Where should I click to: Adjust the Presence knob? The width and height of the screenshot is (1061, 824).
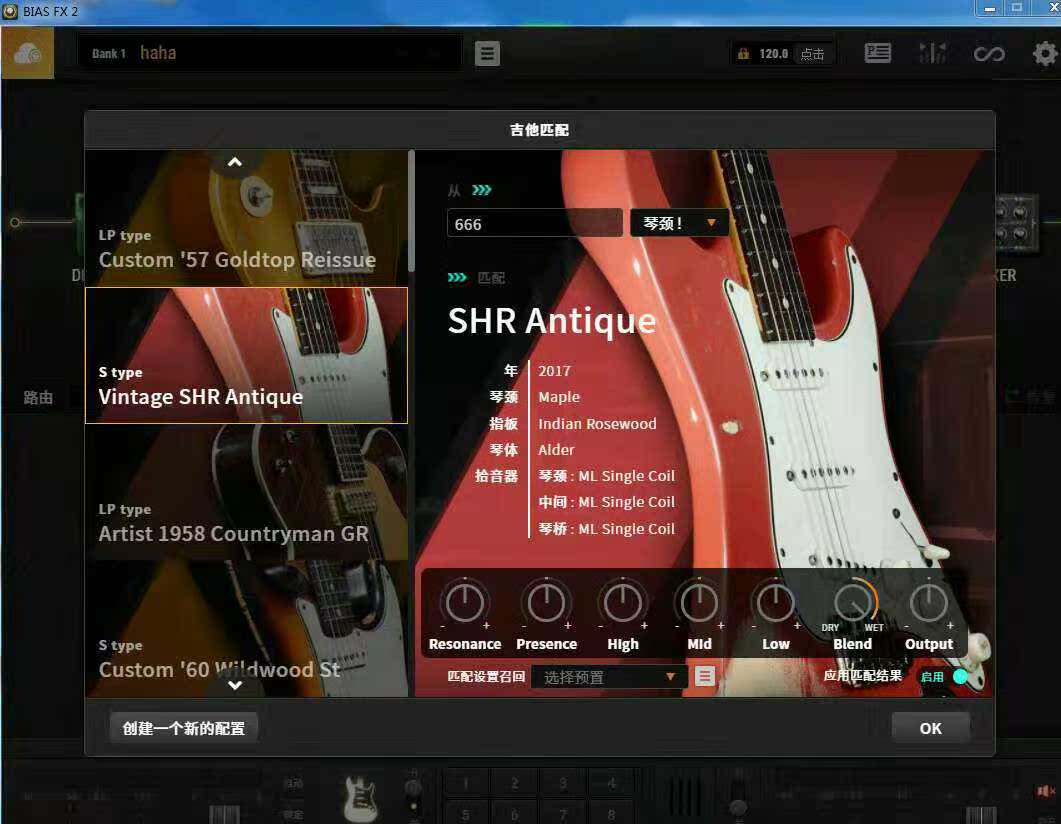[546, 602]
